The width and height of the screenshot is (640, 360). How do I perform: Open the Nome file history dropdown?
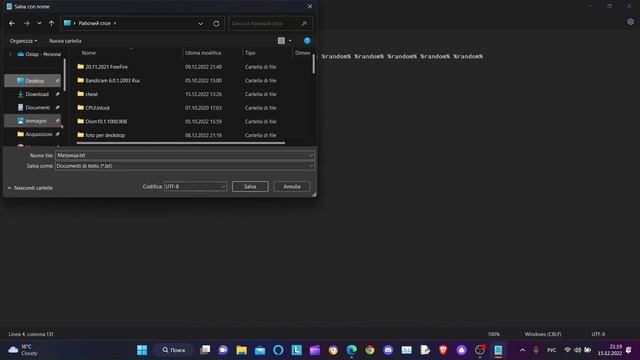[311, 156]
